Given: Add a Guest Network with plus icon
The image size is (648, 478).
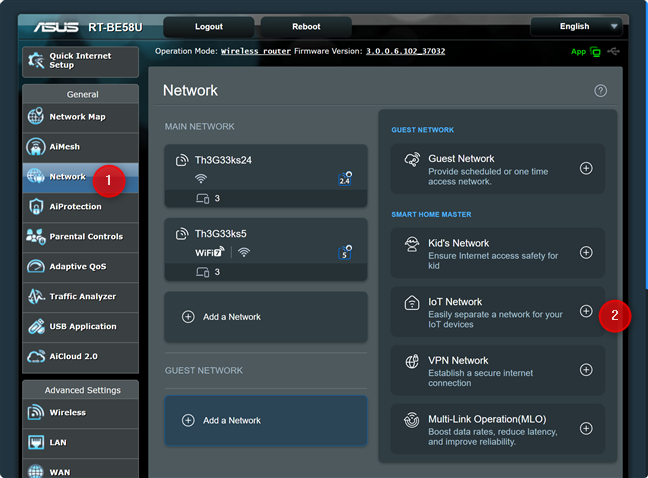Looking at the screenshot, I should [586, 168].
